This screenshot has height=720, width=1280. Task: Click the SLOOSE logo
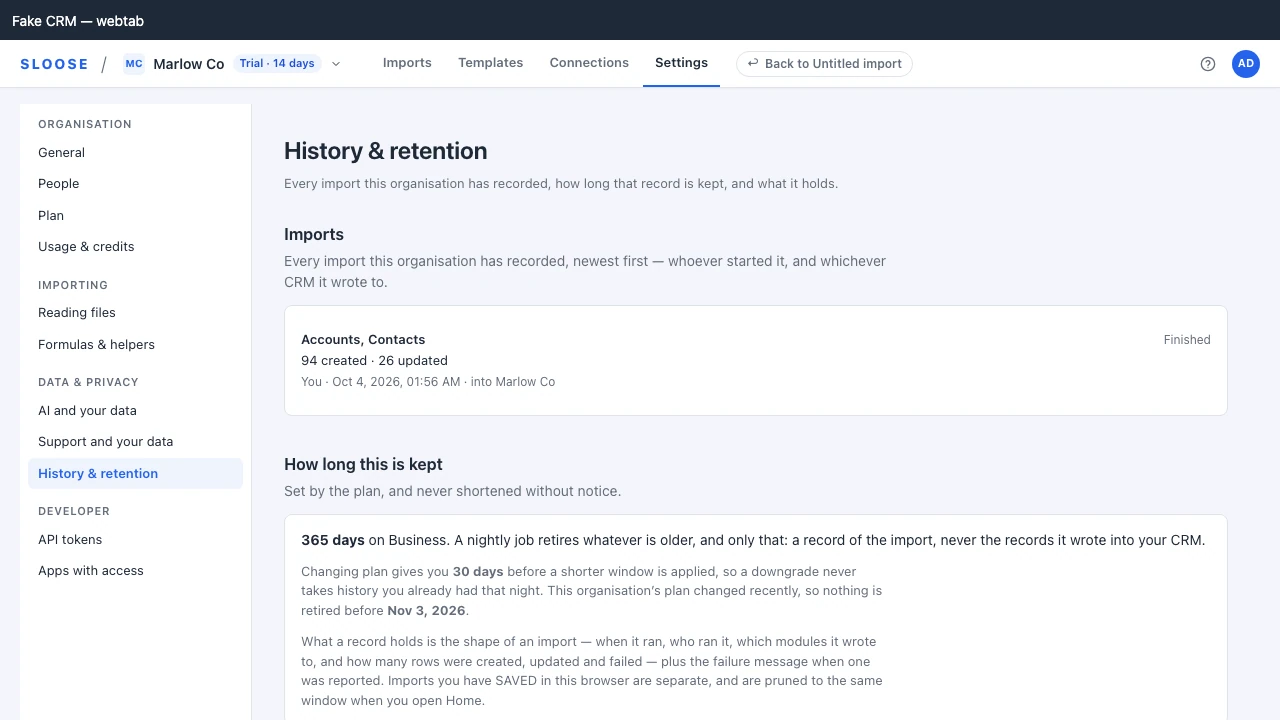click(x=54, y=64)
